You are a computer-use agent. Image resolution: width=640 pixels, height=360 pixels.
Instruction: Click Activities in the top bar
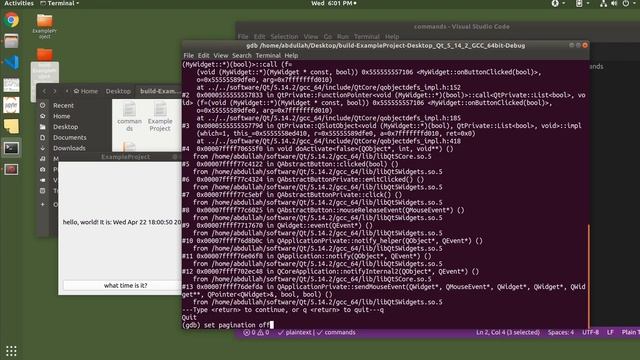19,3
